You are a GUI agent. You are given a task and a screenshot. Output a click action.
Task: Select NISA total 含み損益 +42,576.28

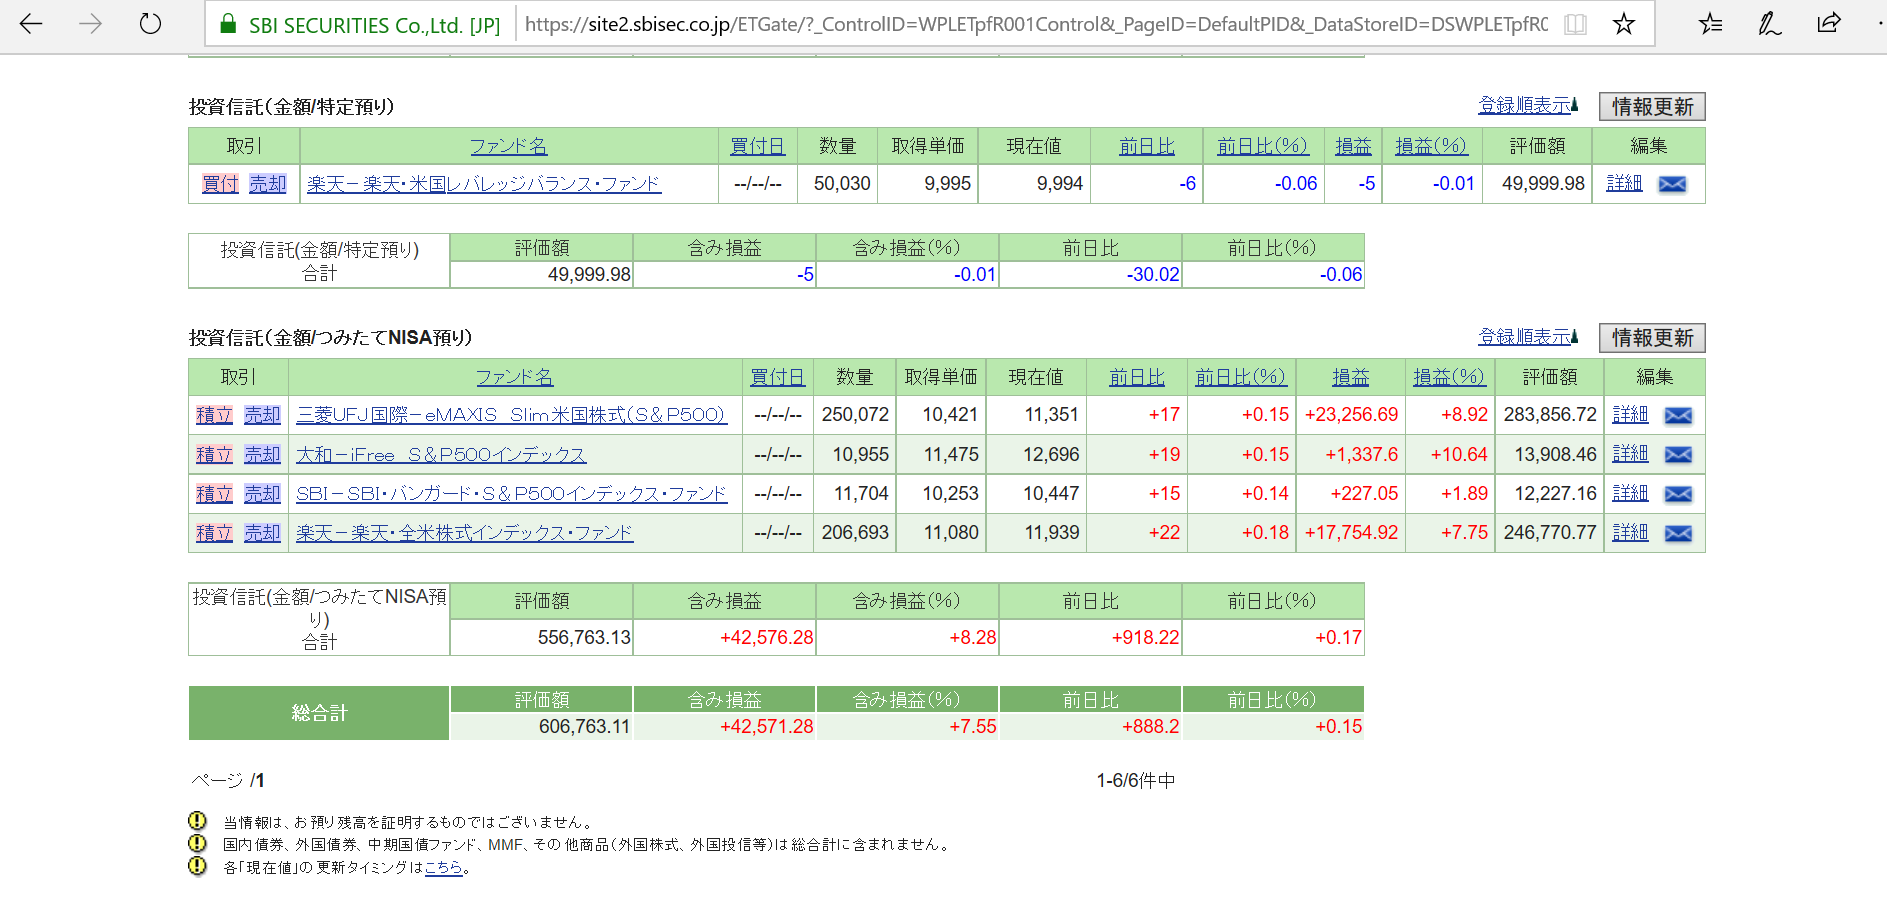767,638
